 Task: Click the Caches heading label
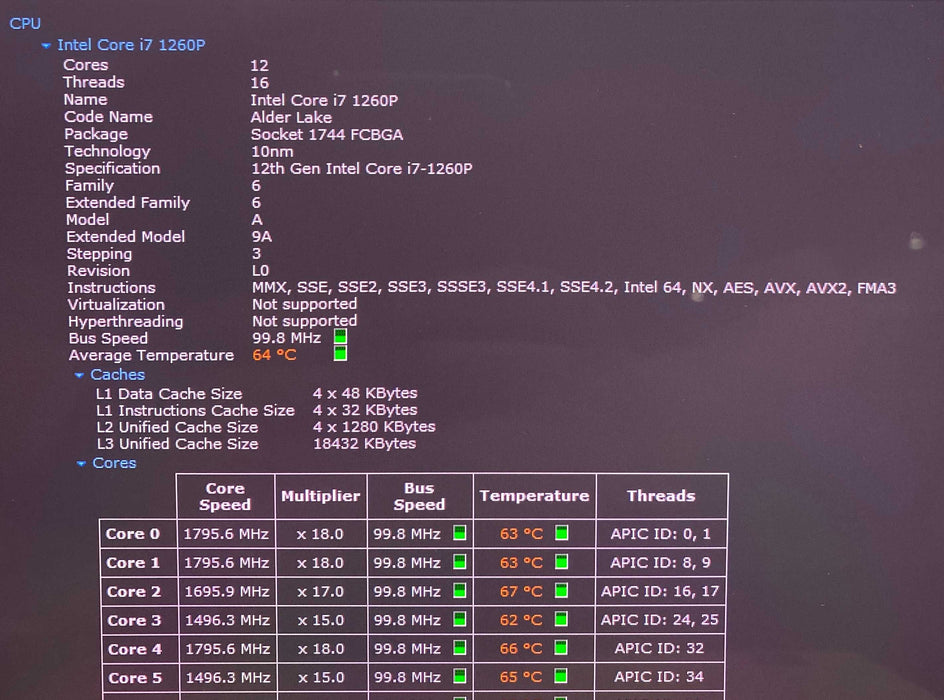pyautogui.click(x=117, y=374)
